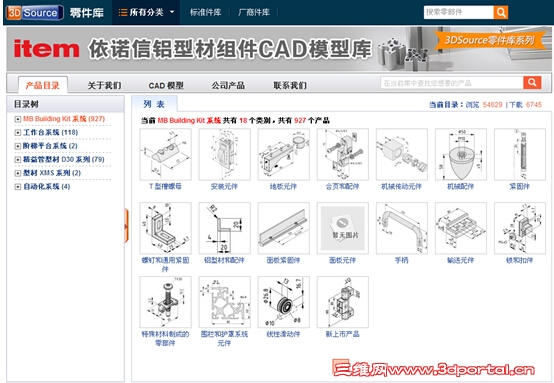
Task: Open the 地板元件 thumbnail
Action: [284, 154]
